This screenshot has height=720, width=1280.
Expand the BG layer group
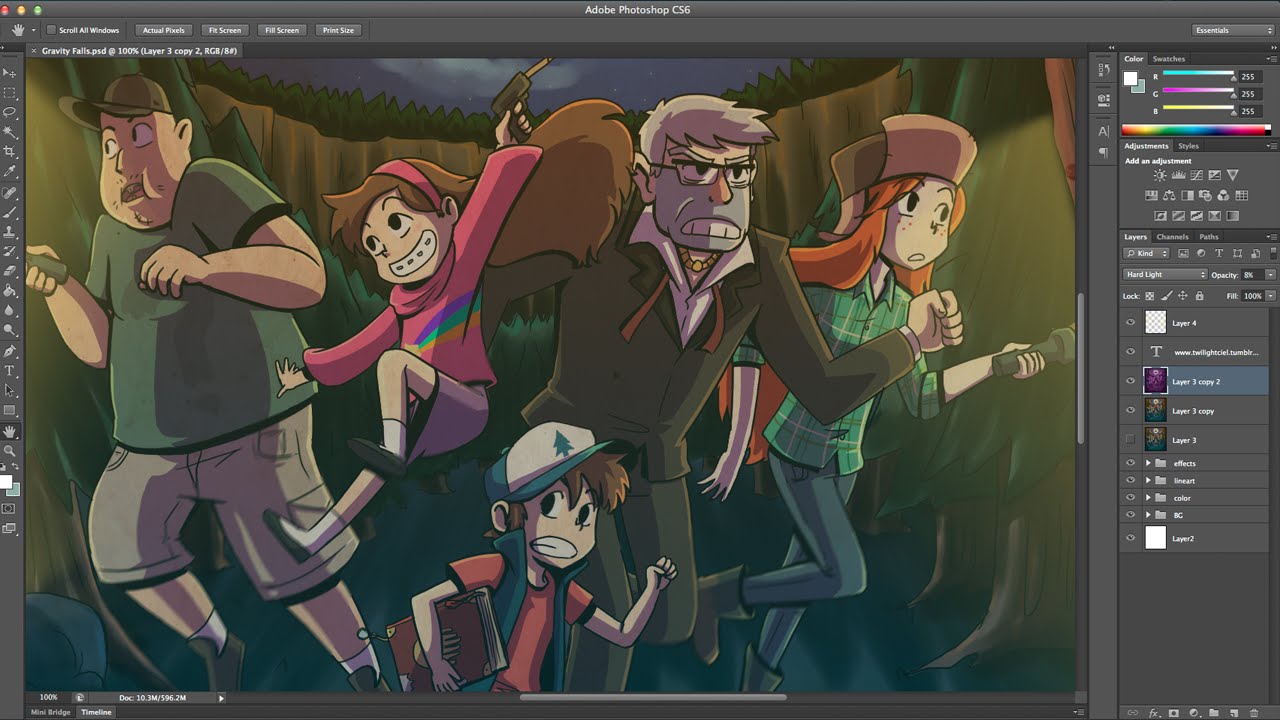pos(1148,514)
